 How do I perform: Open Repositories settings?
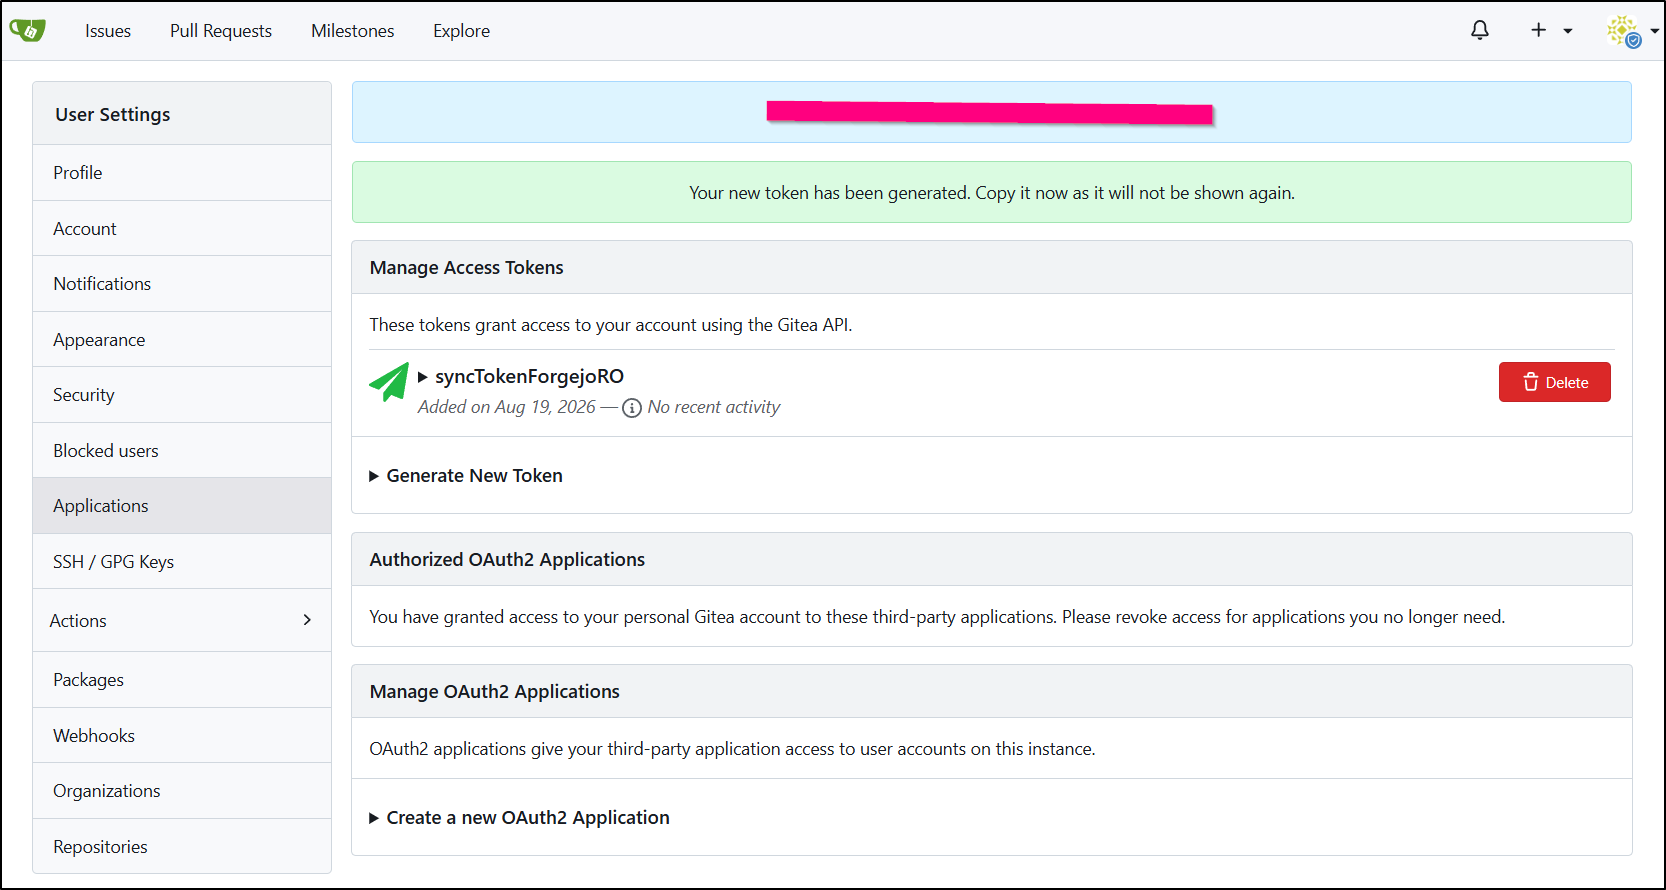pos(182,847)
